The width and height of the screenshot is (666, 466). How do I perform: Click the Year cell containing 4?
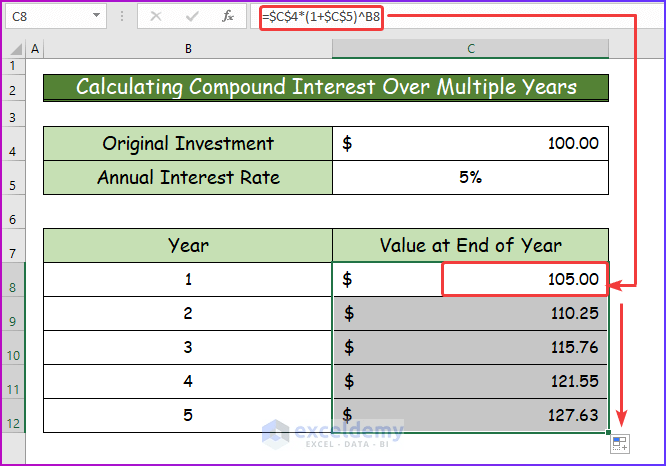click(x=188, y=381)
